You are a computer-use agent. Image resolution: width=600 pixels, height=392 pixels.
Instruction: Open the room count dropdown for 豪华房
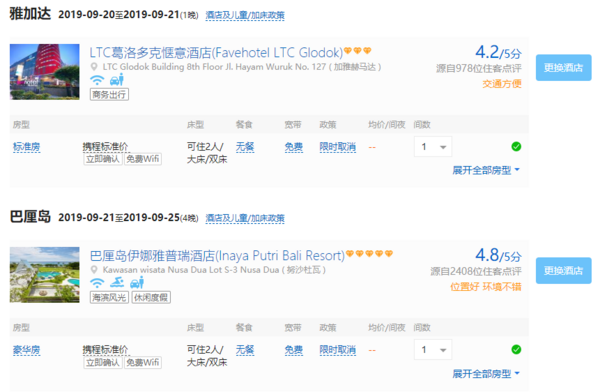[x=433, y=350]
